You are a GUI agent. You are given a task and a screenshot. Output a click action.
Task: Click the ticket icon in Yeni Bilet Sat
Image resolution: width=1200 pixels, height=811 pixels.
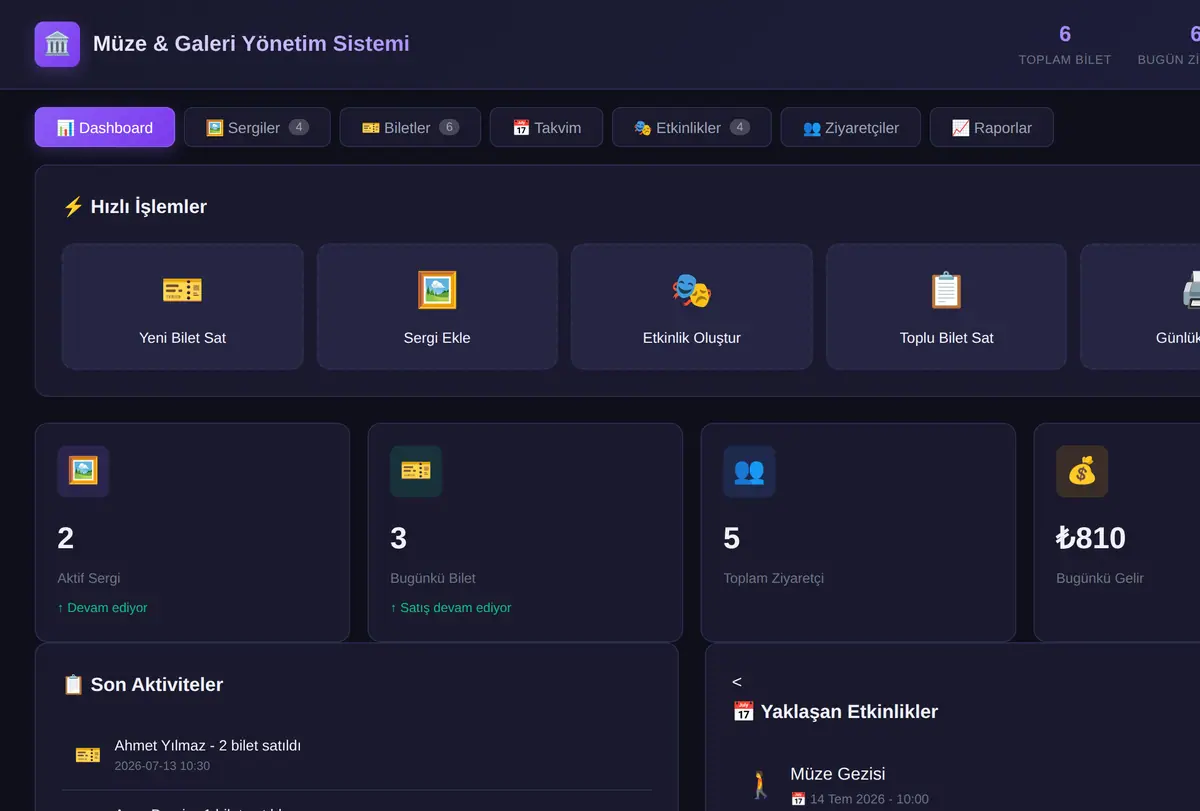[x=182, y=290]
